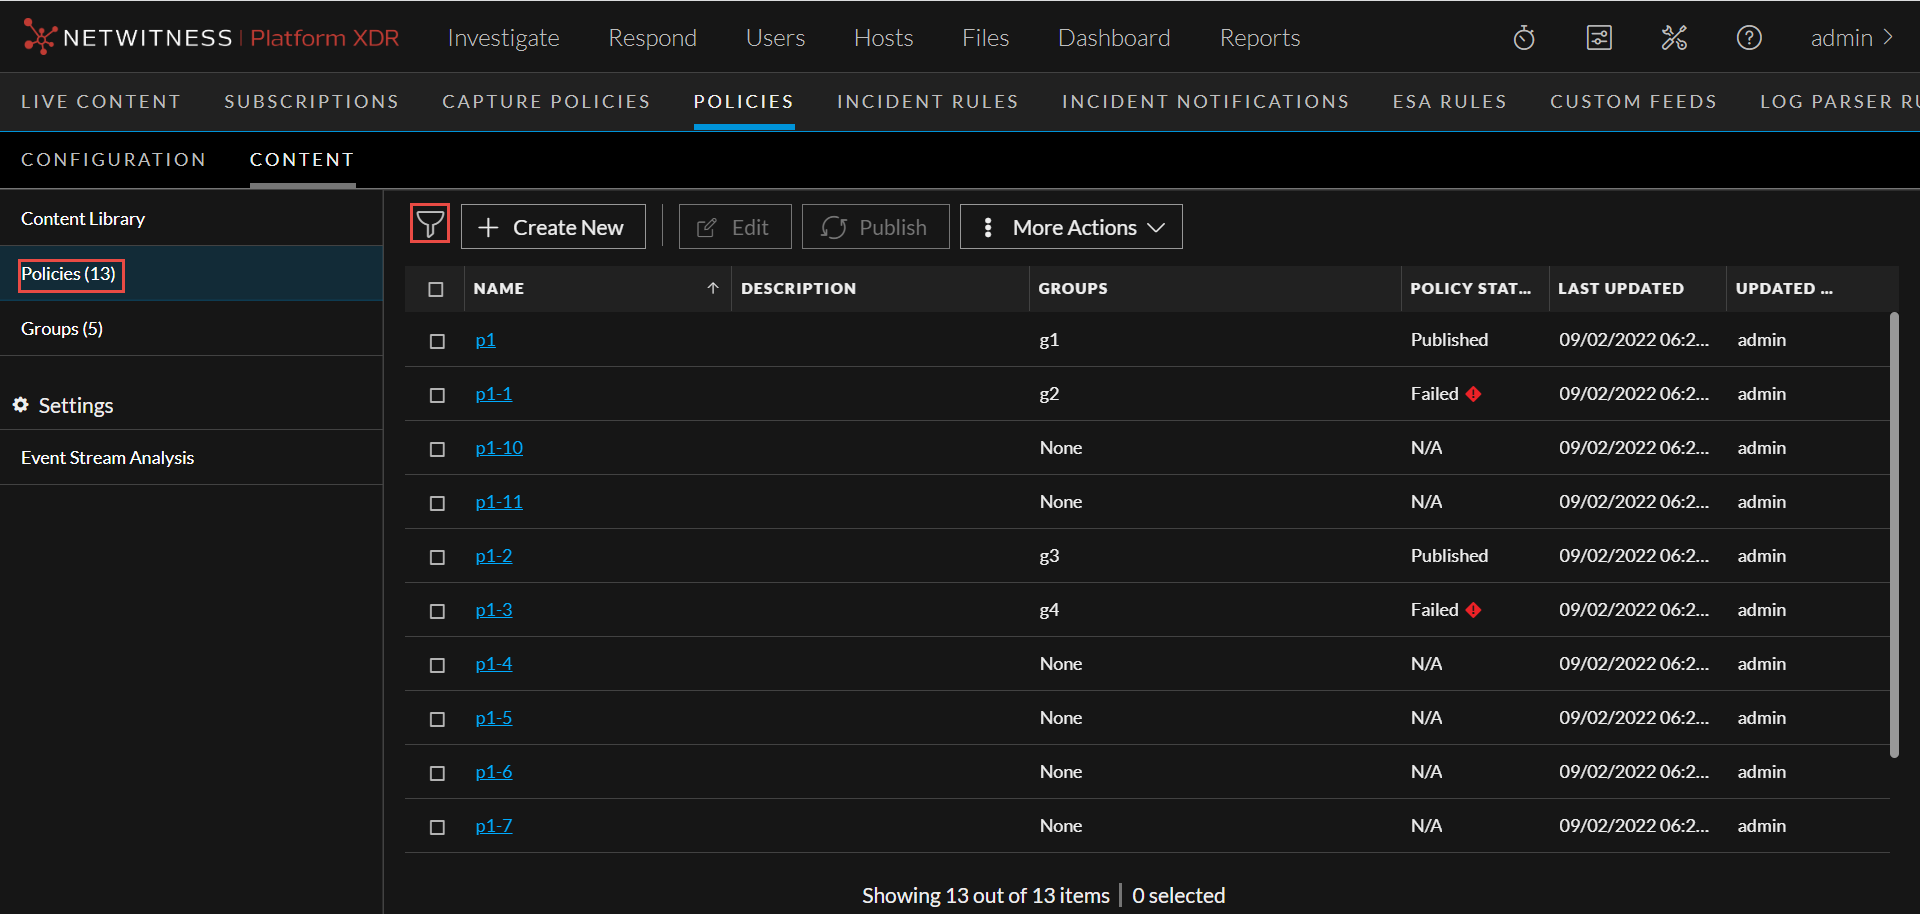Expand the admin user menu
Screen dimensions: 1920x914
1852,38
